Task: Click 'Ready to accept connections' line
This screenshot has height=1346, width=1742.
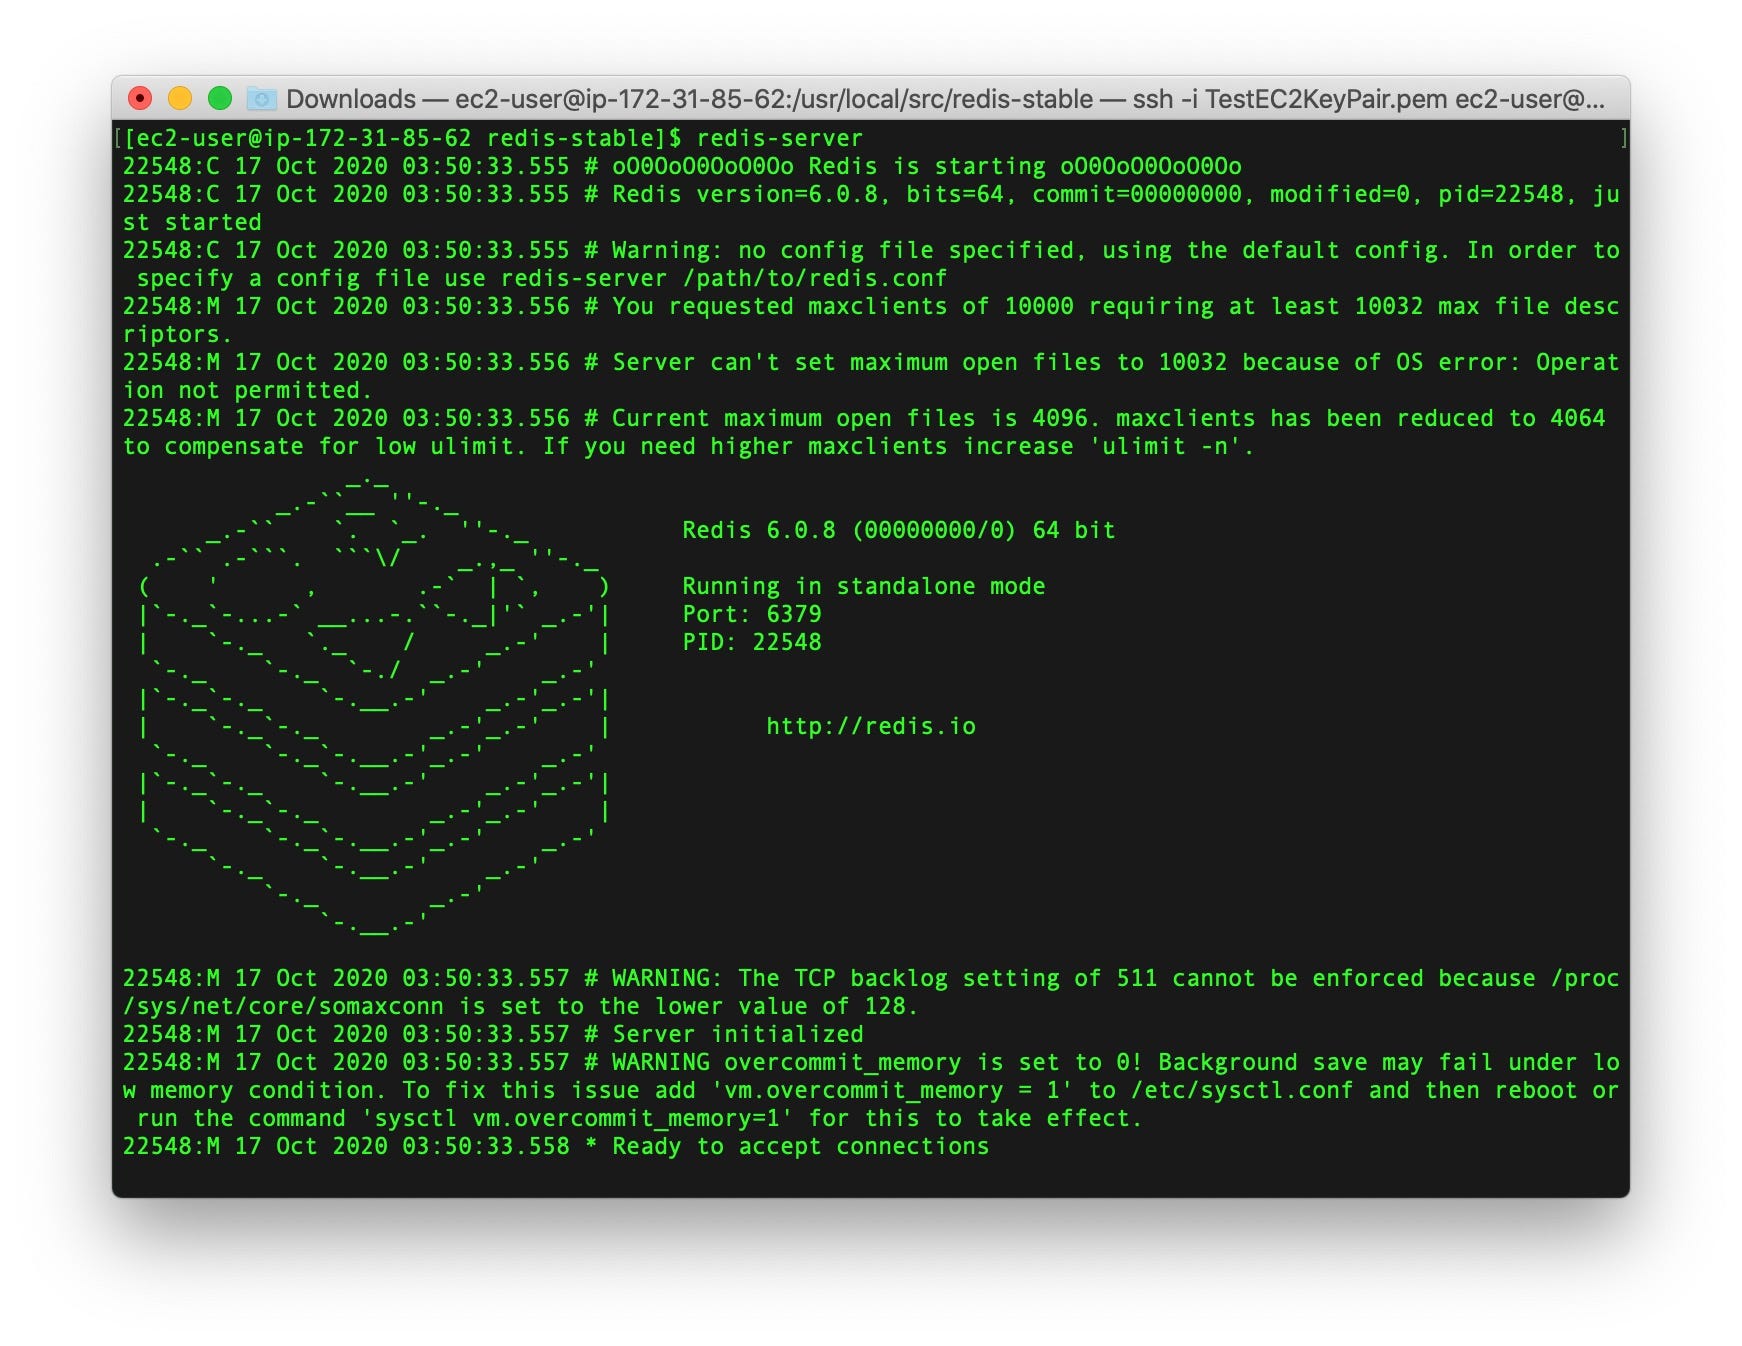Action: click(555, 1146)
